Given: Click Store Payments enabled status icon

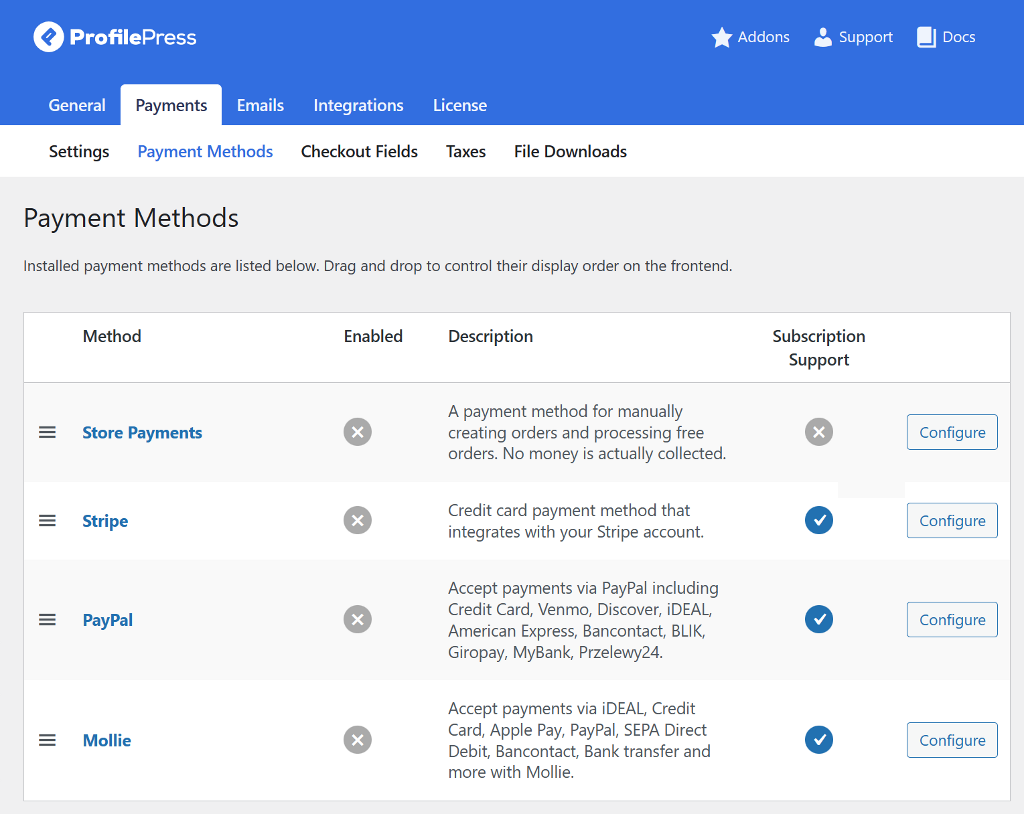Looking at the screenshot, I should 358,432.
